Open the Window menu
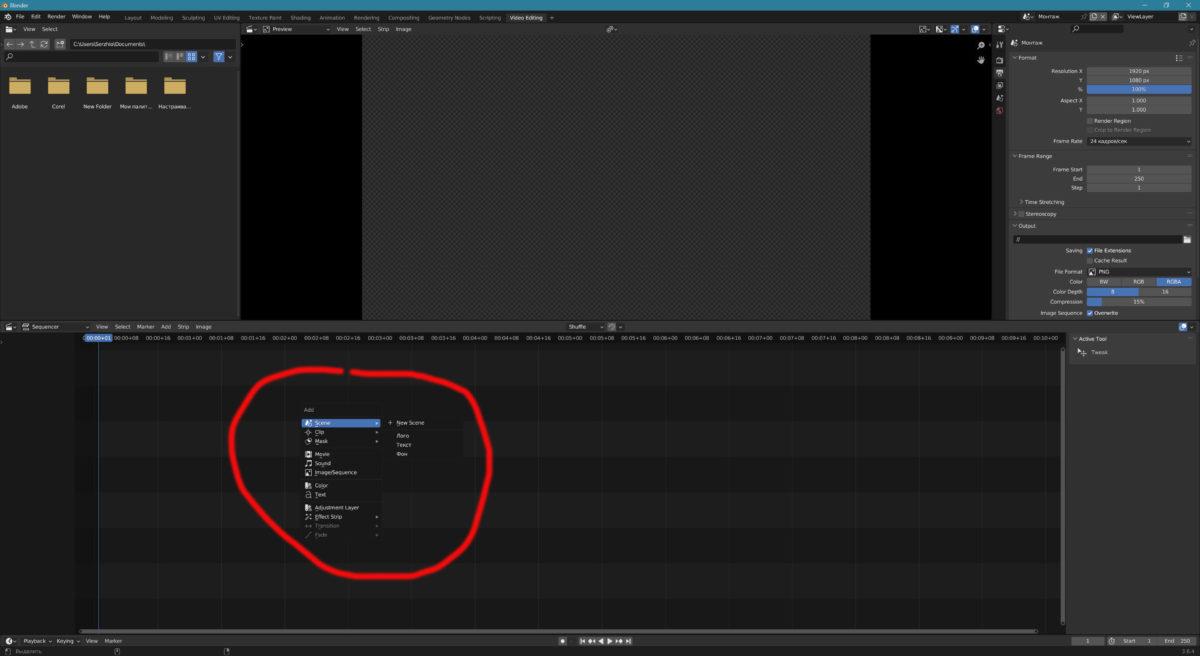The width and height of the screenshot is (1200, 656). click(81, 17)
